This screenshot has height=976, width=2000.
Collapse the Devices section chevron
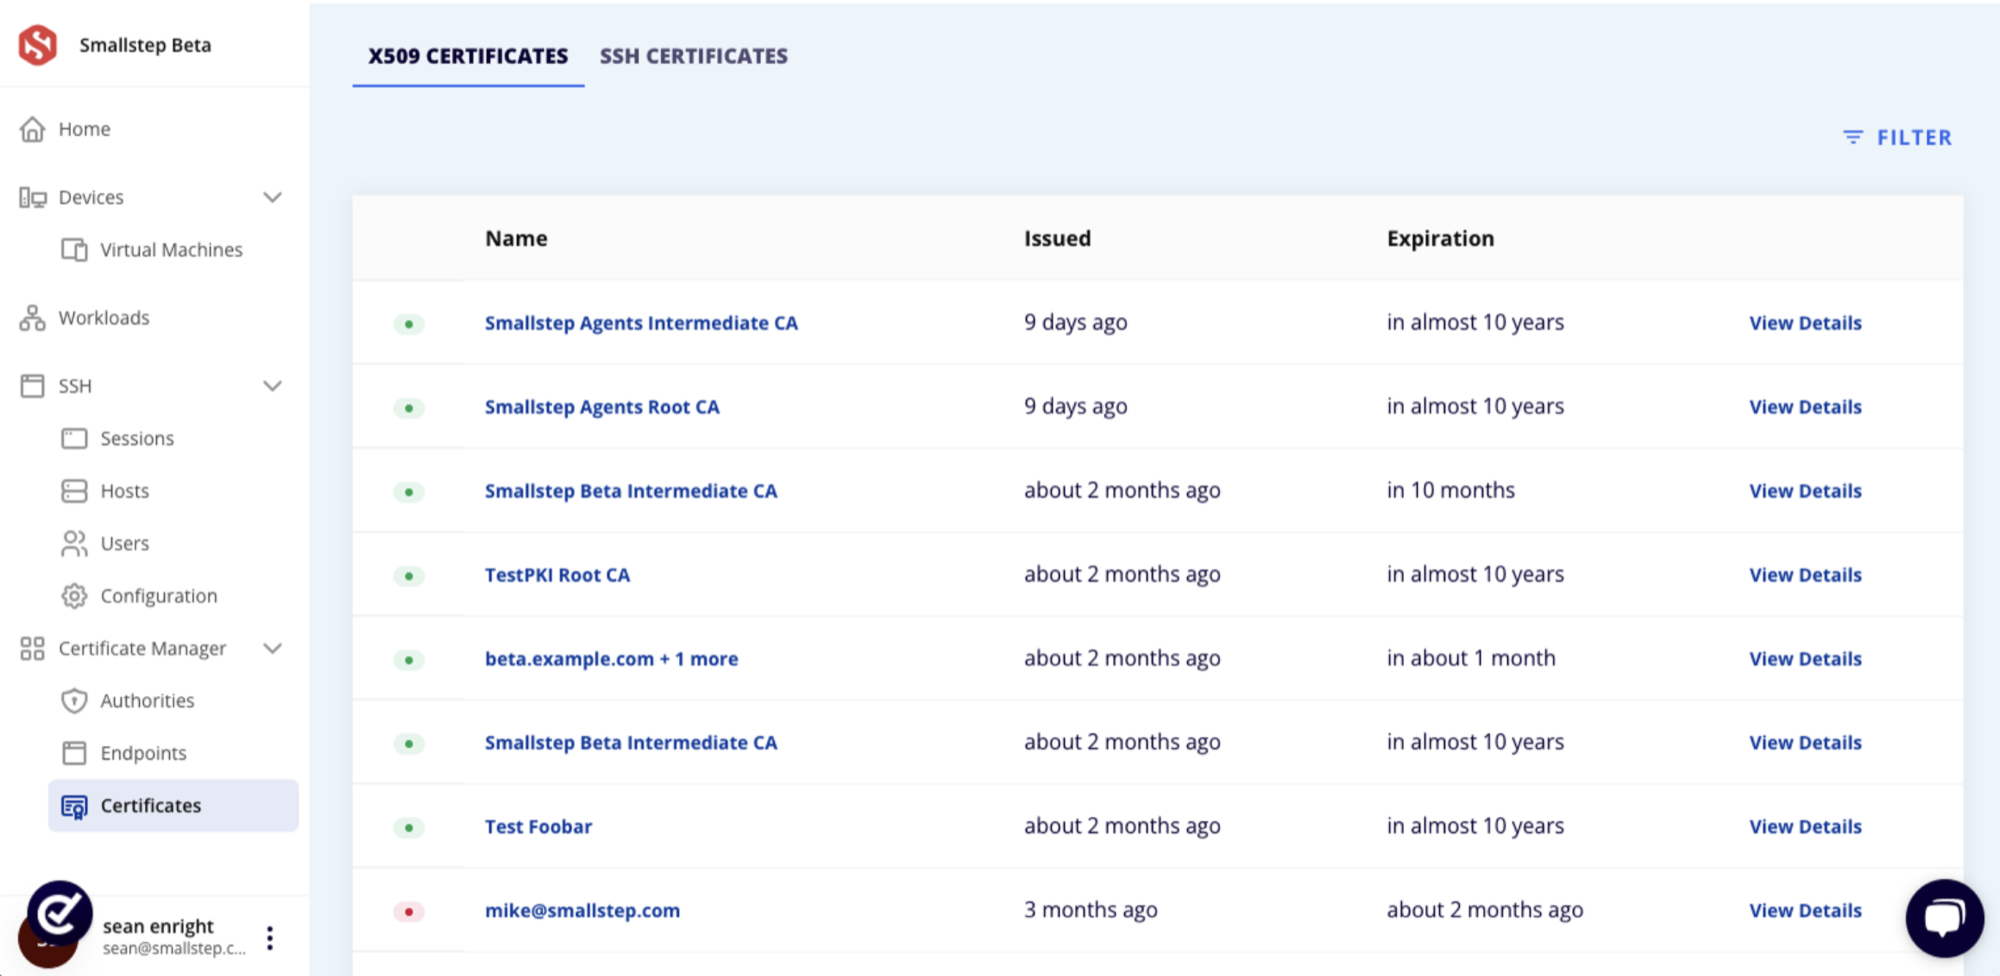click(272, 197)
